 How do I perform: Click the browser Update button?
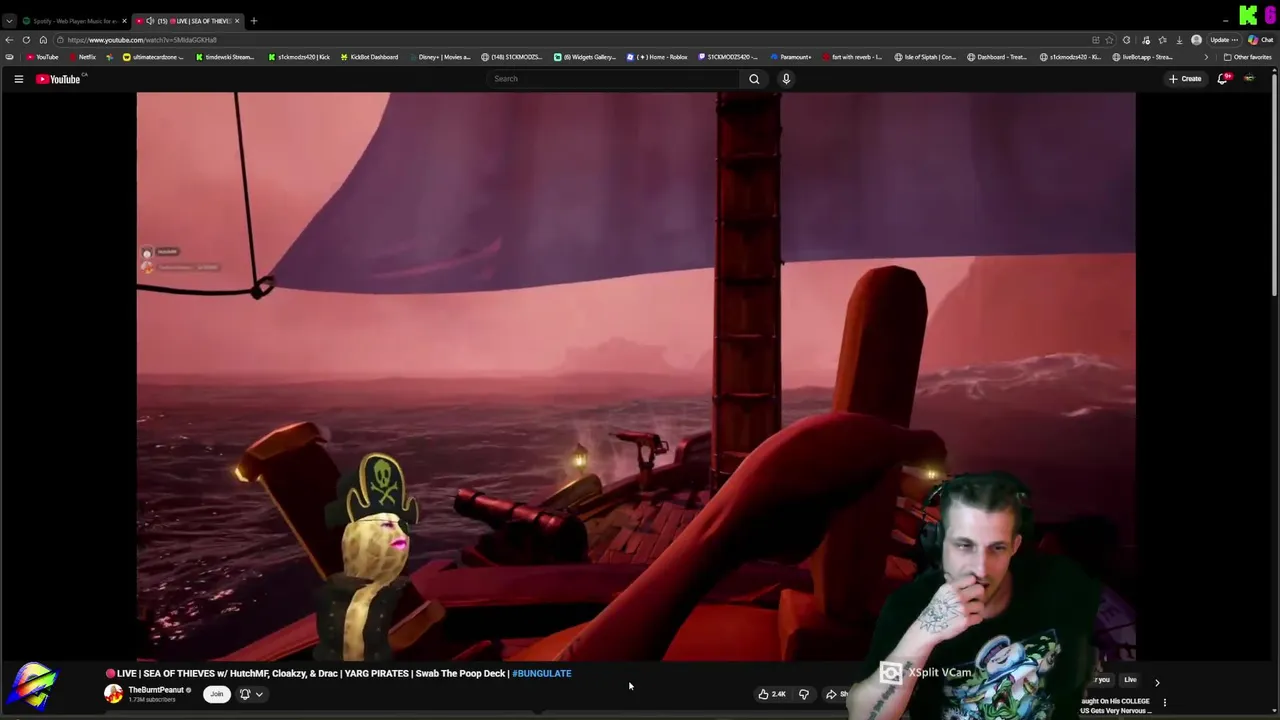(1224, 40)
